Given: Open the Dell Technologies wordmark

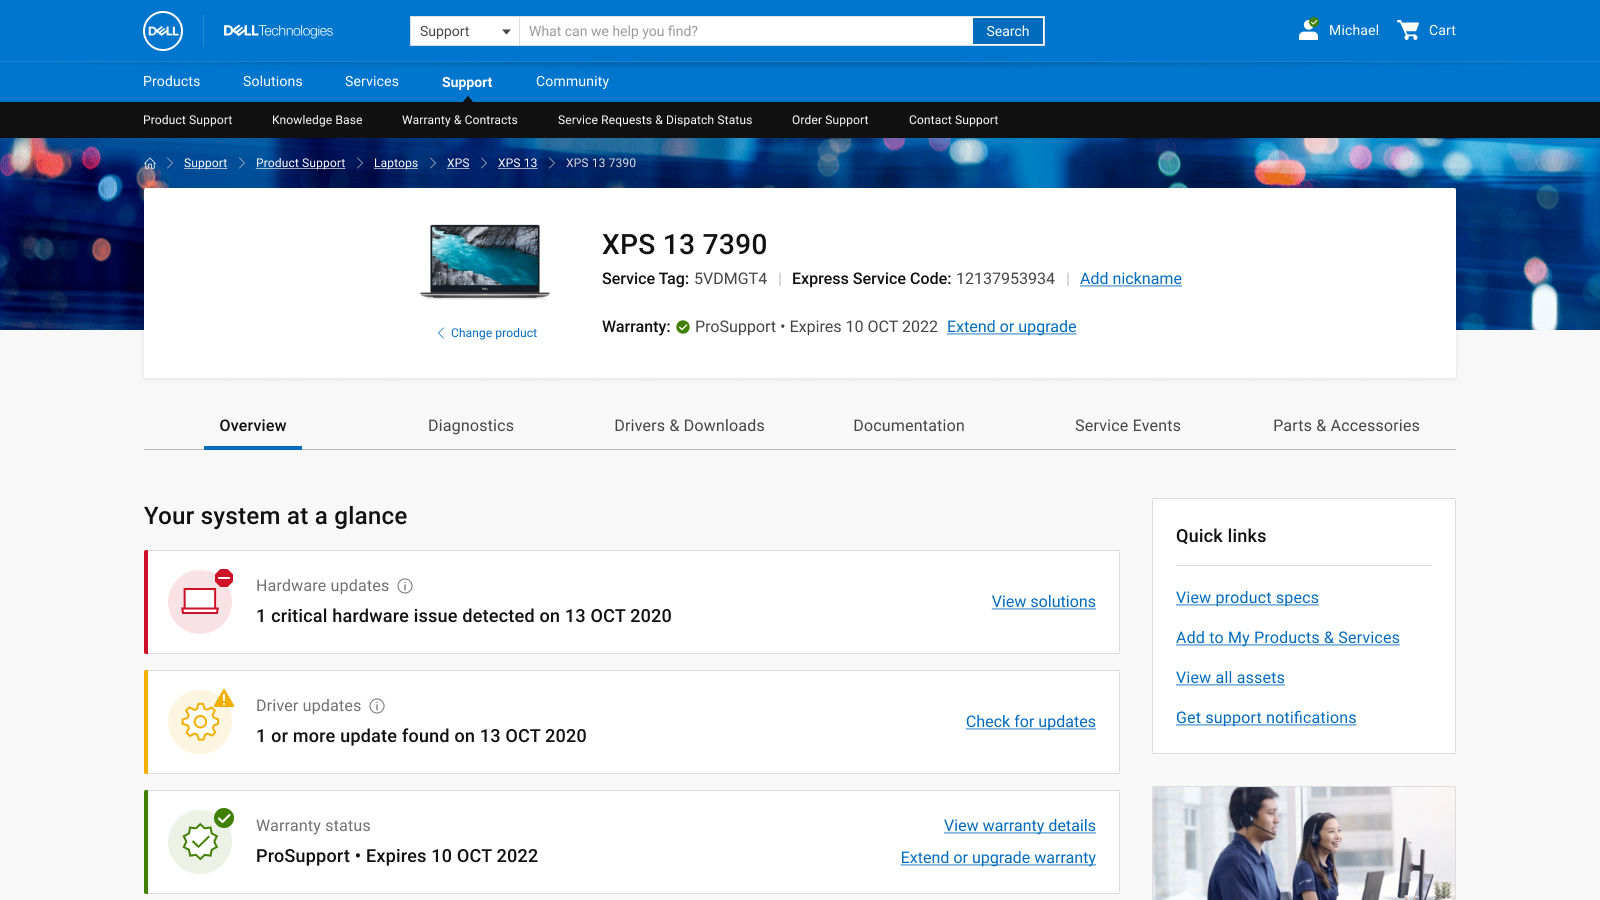Looking at the screenshot, I should click(278, 31).
